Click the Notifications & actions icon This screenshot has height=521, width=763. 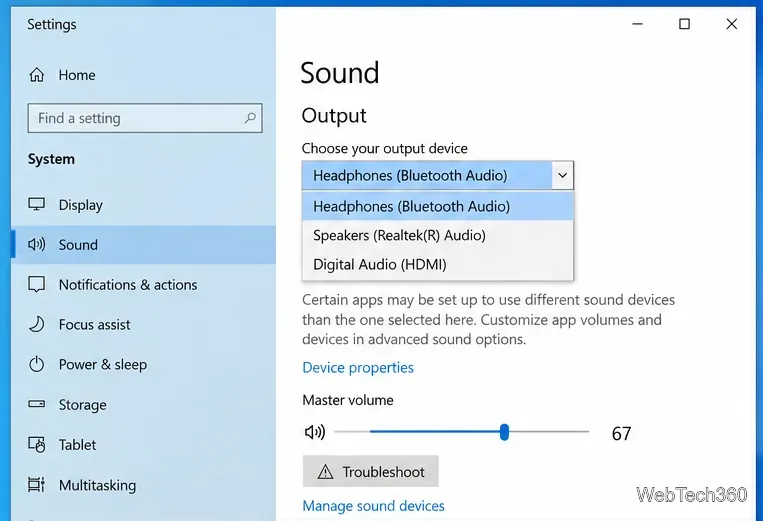tap(36, 284)
